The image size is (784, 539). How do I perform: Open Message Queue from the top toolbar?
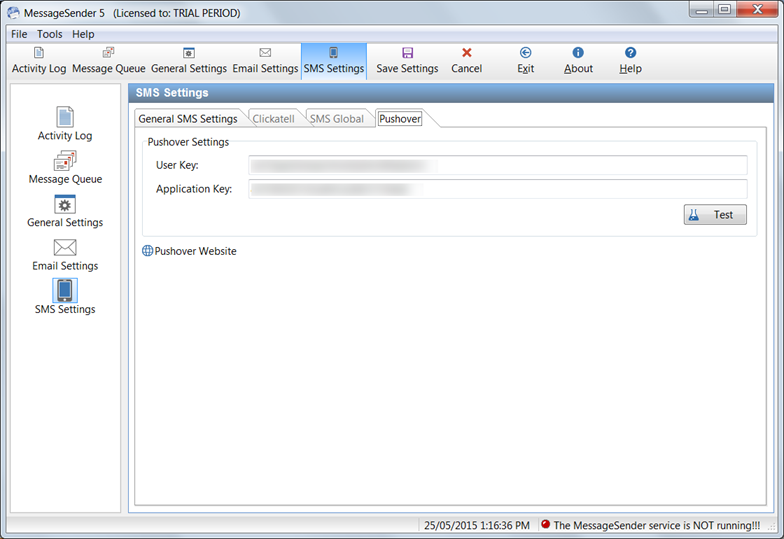[108, 61]
